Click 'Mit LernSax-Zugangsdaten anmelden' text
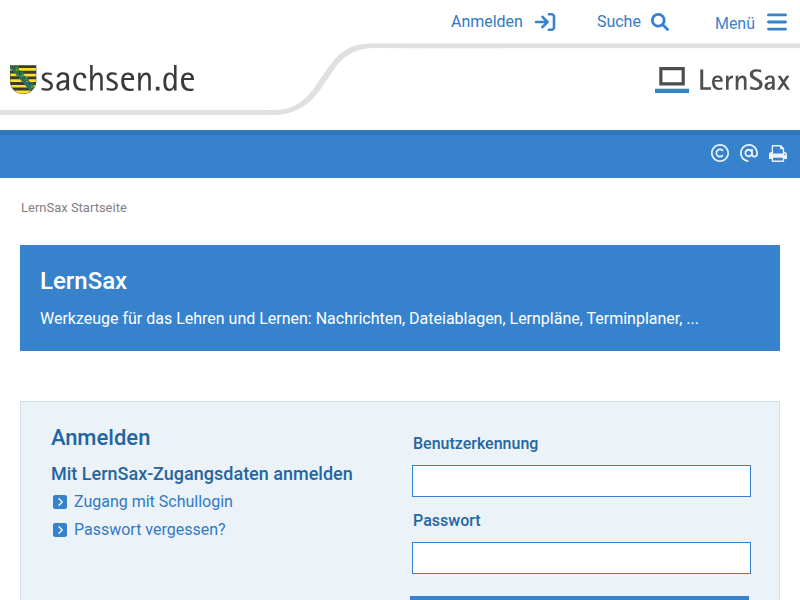This screenshot has width=800, height=600. [x=202, y=474]
